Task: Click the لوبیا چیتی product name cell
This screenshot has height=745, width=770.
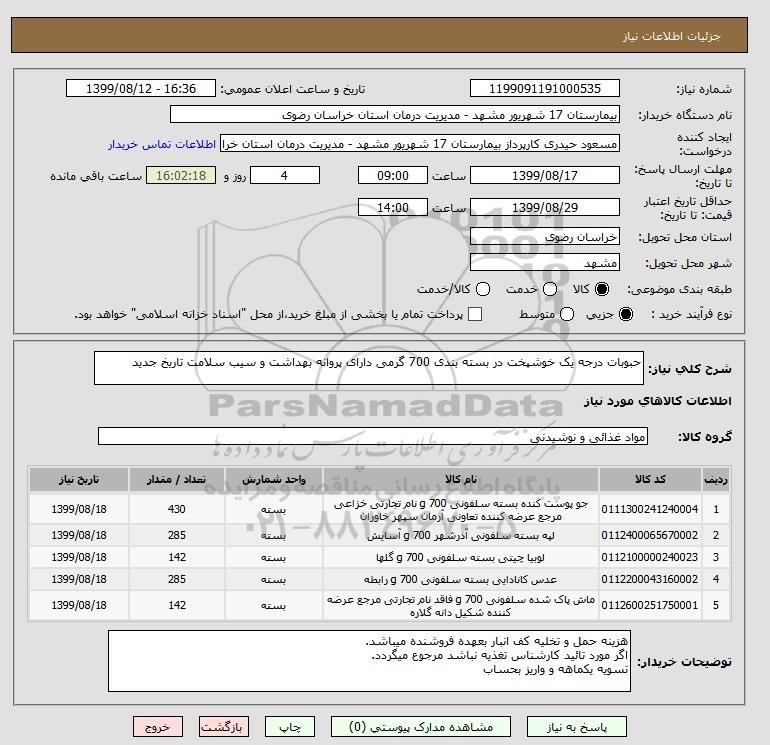Action: tap(461, 557)
